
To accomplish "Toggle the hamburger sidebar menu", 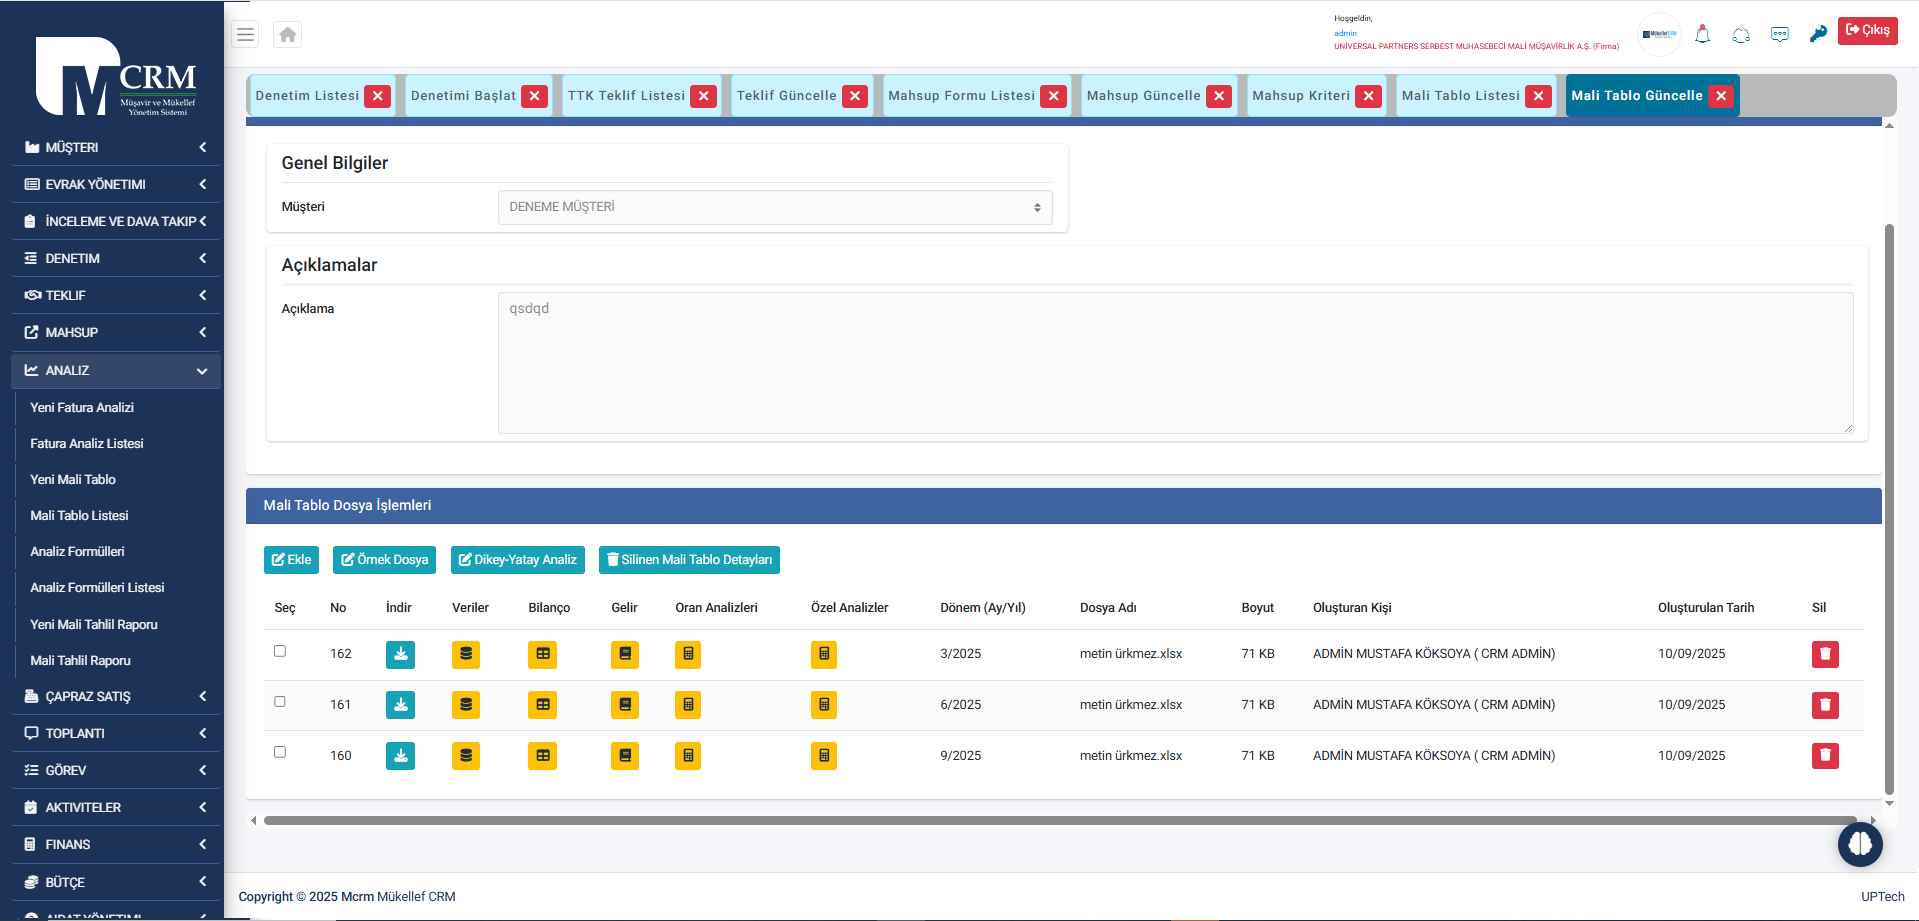I will pyautogui.click(x=245, y=34).
